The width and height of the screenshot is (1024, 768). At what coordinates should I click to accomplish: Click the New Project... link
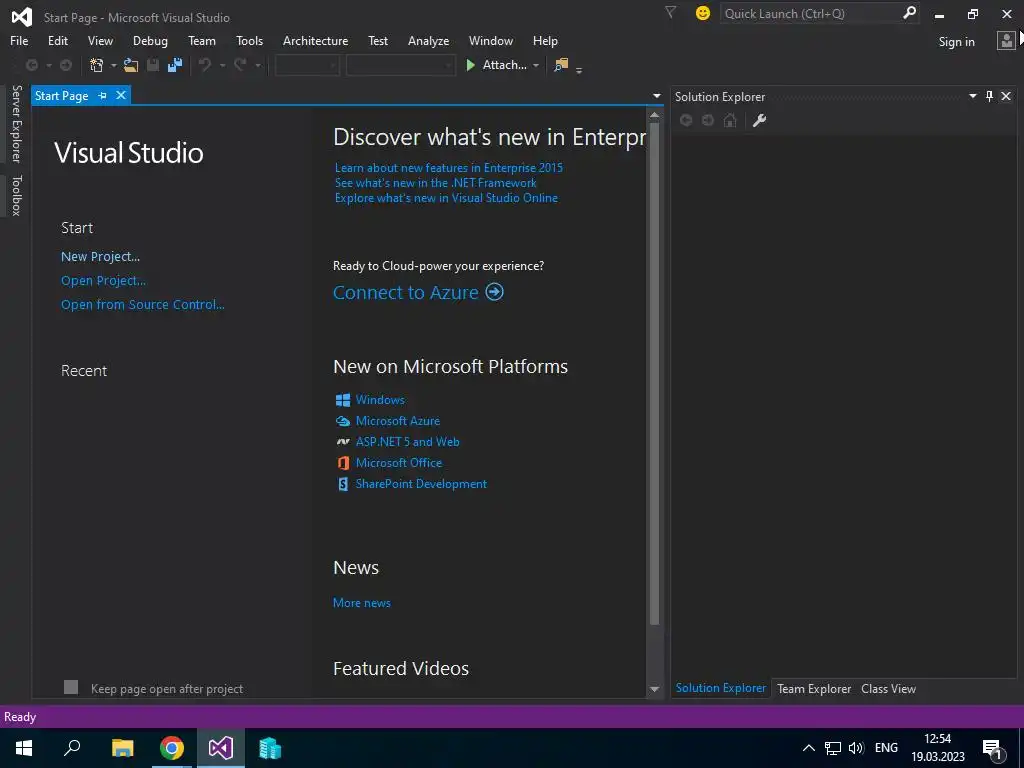(x=101, y=257)
